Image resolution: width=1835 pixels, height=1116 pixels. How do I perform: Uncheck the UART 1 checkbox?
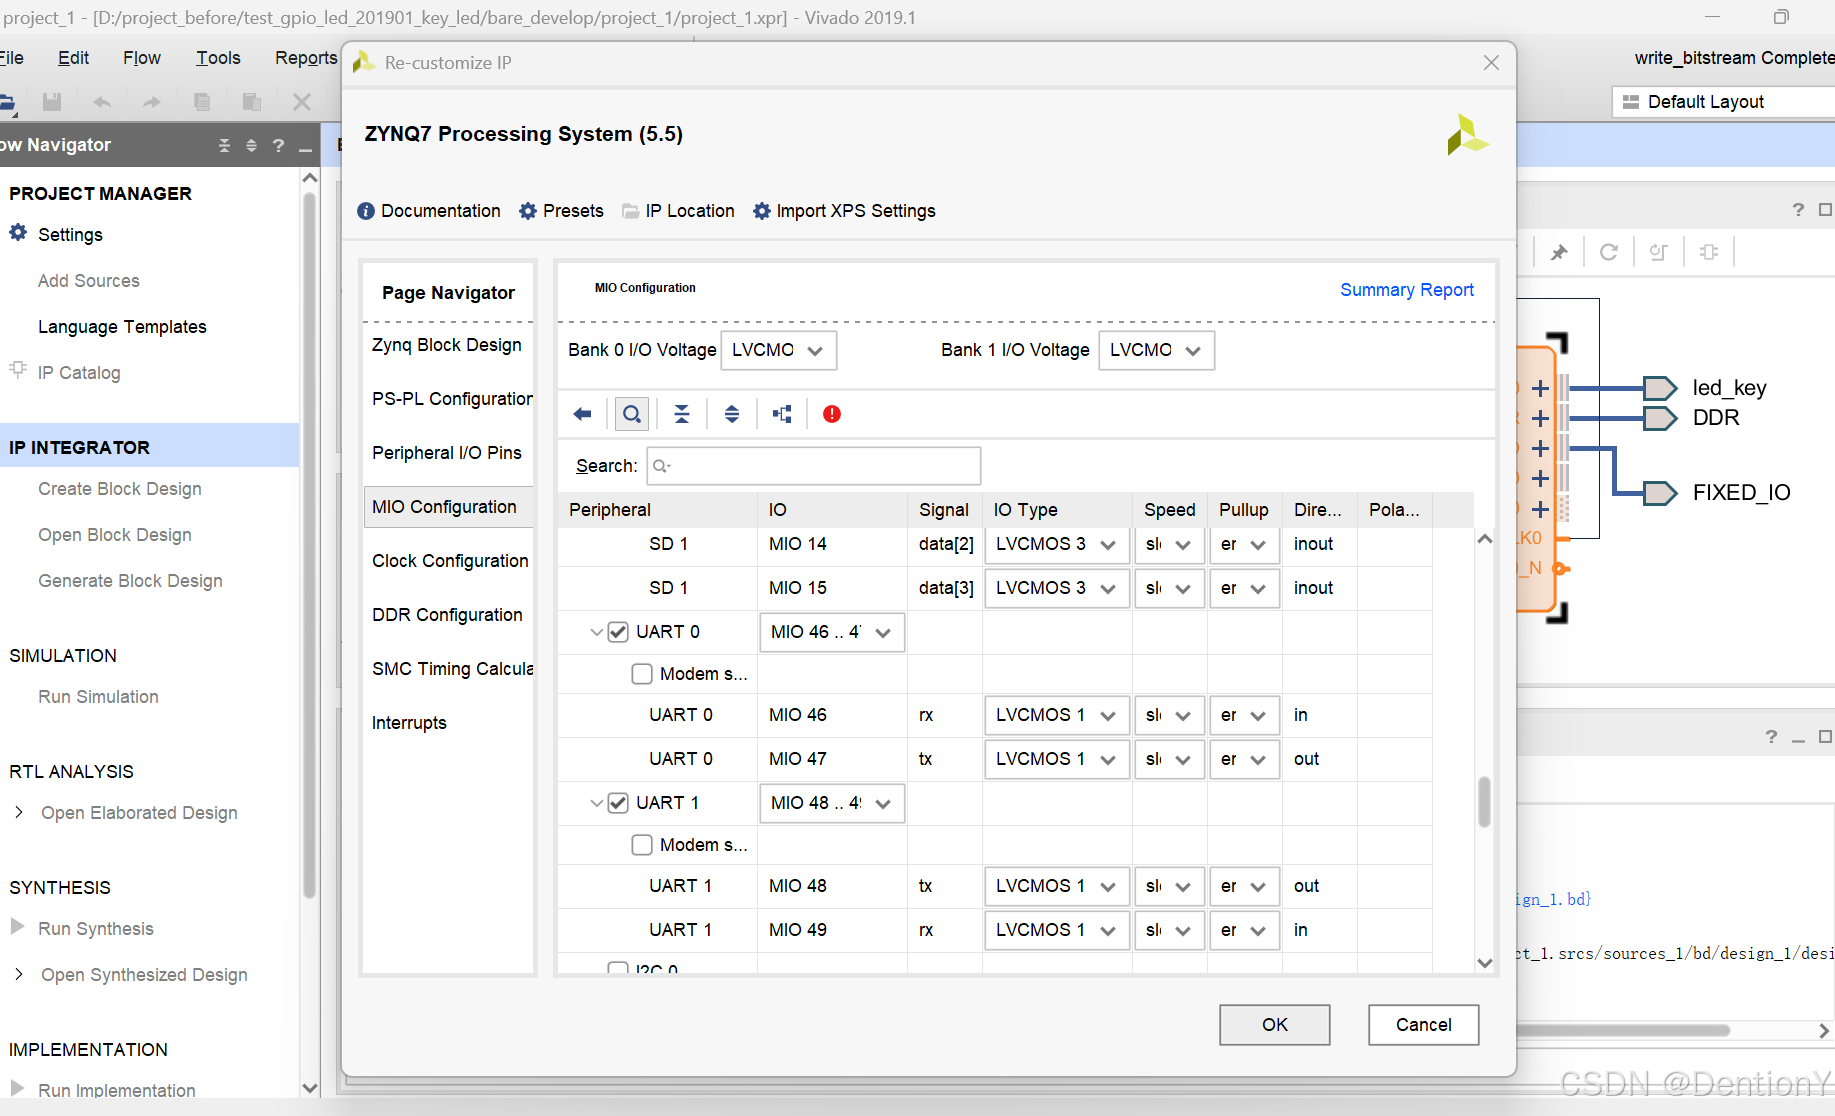pyautogui.click(x=618, y=803)
